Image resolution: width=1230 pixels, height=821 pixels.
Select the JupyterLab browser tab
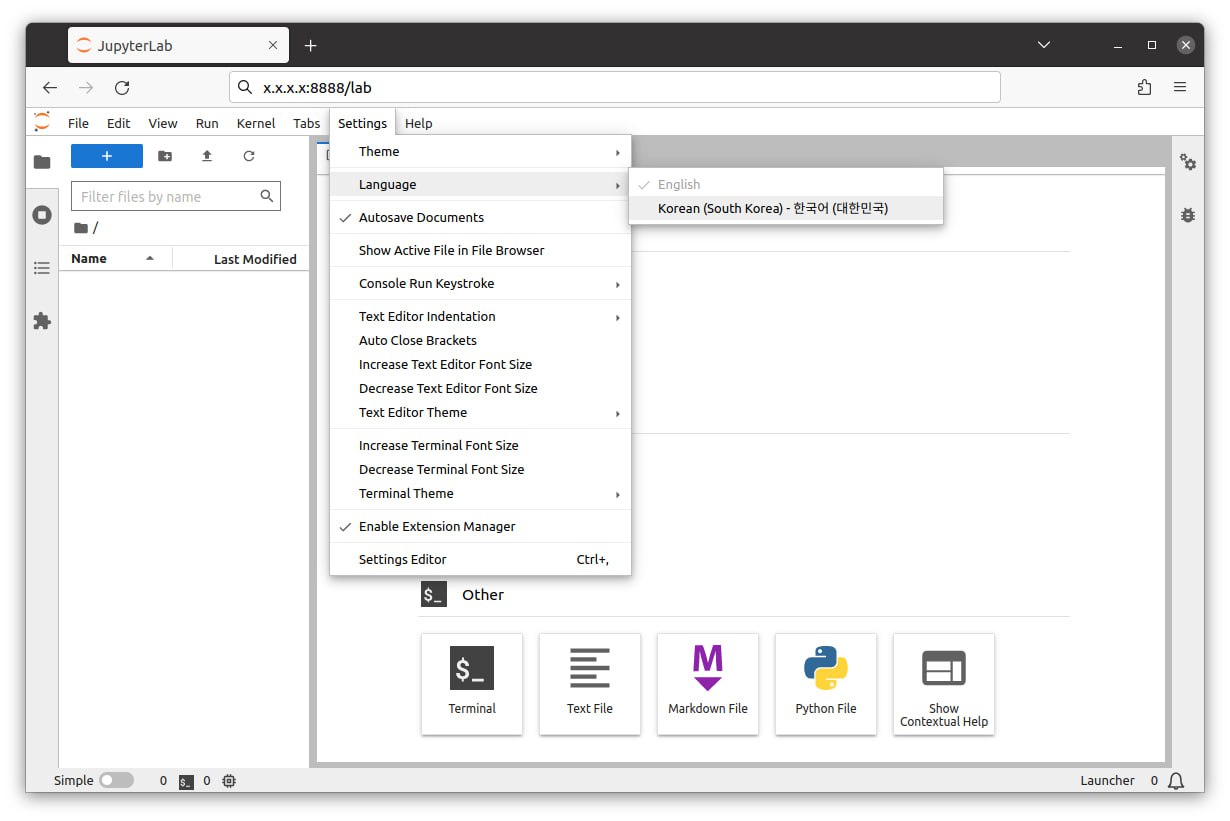[178, 45]
